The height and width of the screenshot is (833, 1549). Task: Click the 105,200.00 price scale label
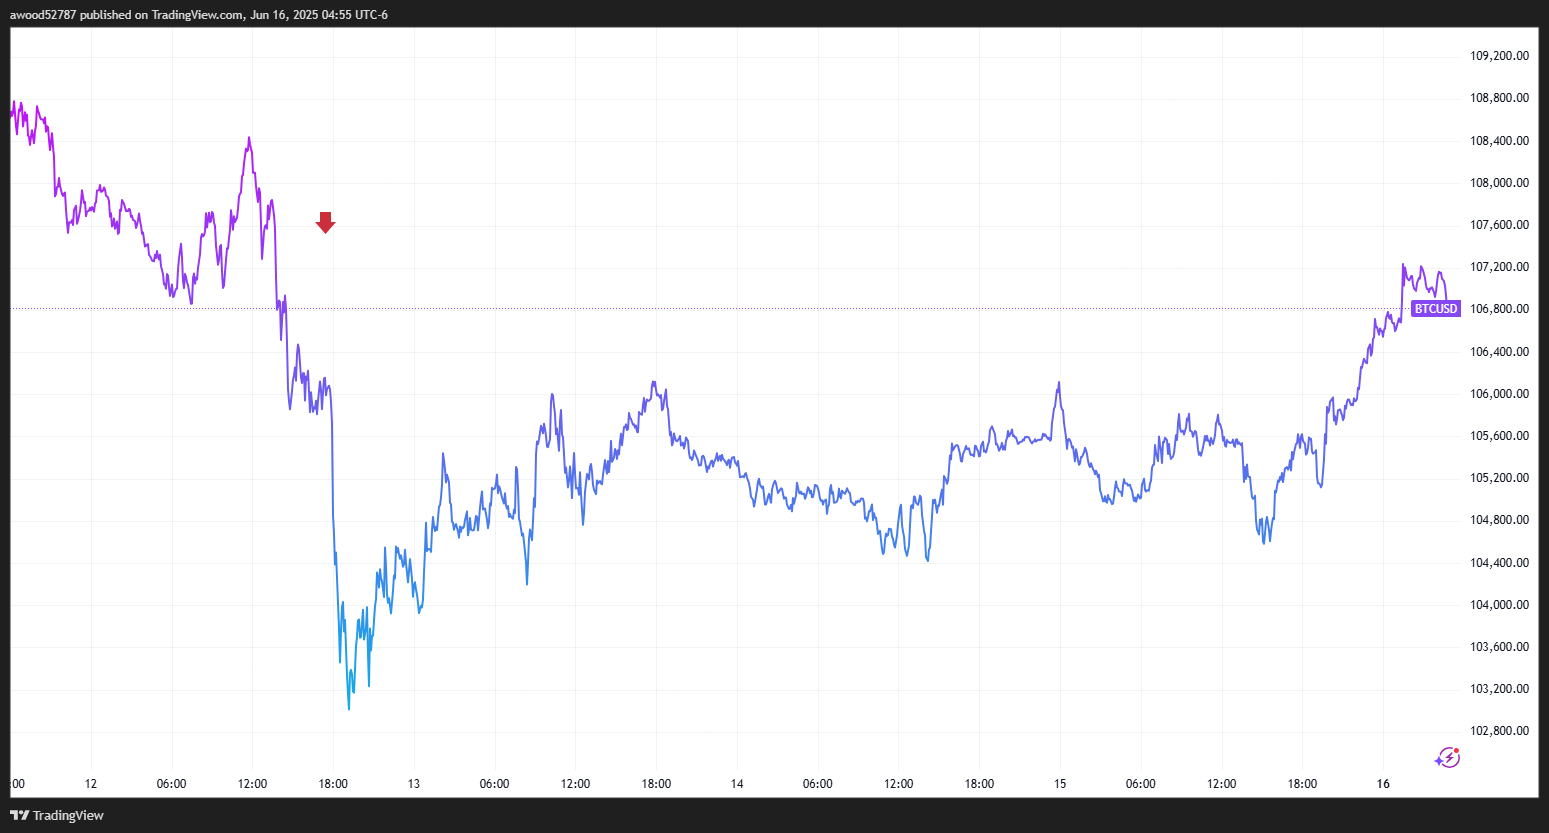tap(1499, 478)
